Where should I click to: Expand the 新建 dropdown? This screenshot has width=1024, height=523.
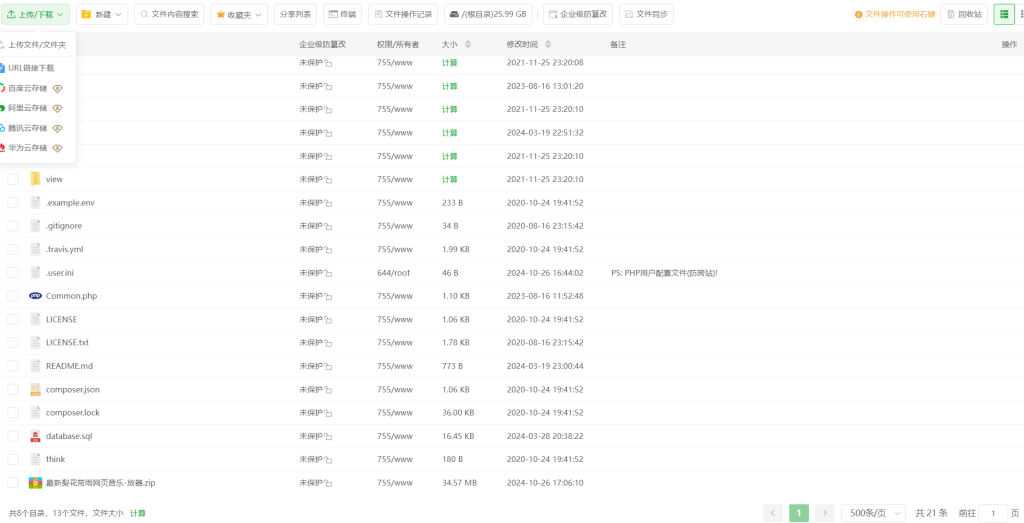click(102, 15)
